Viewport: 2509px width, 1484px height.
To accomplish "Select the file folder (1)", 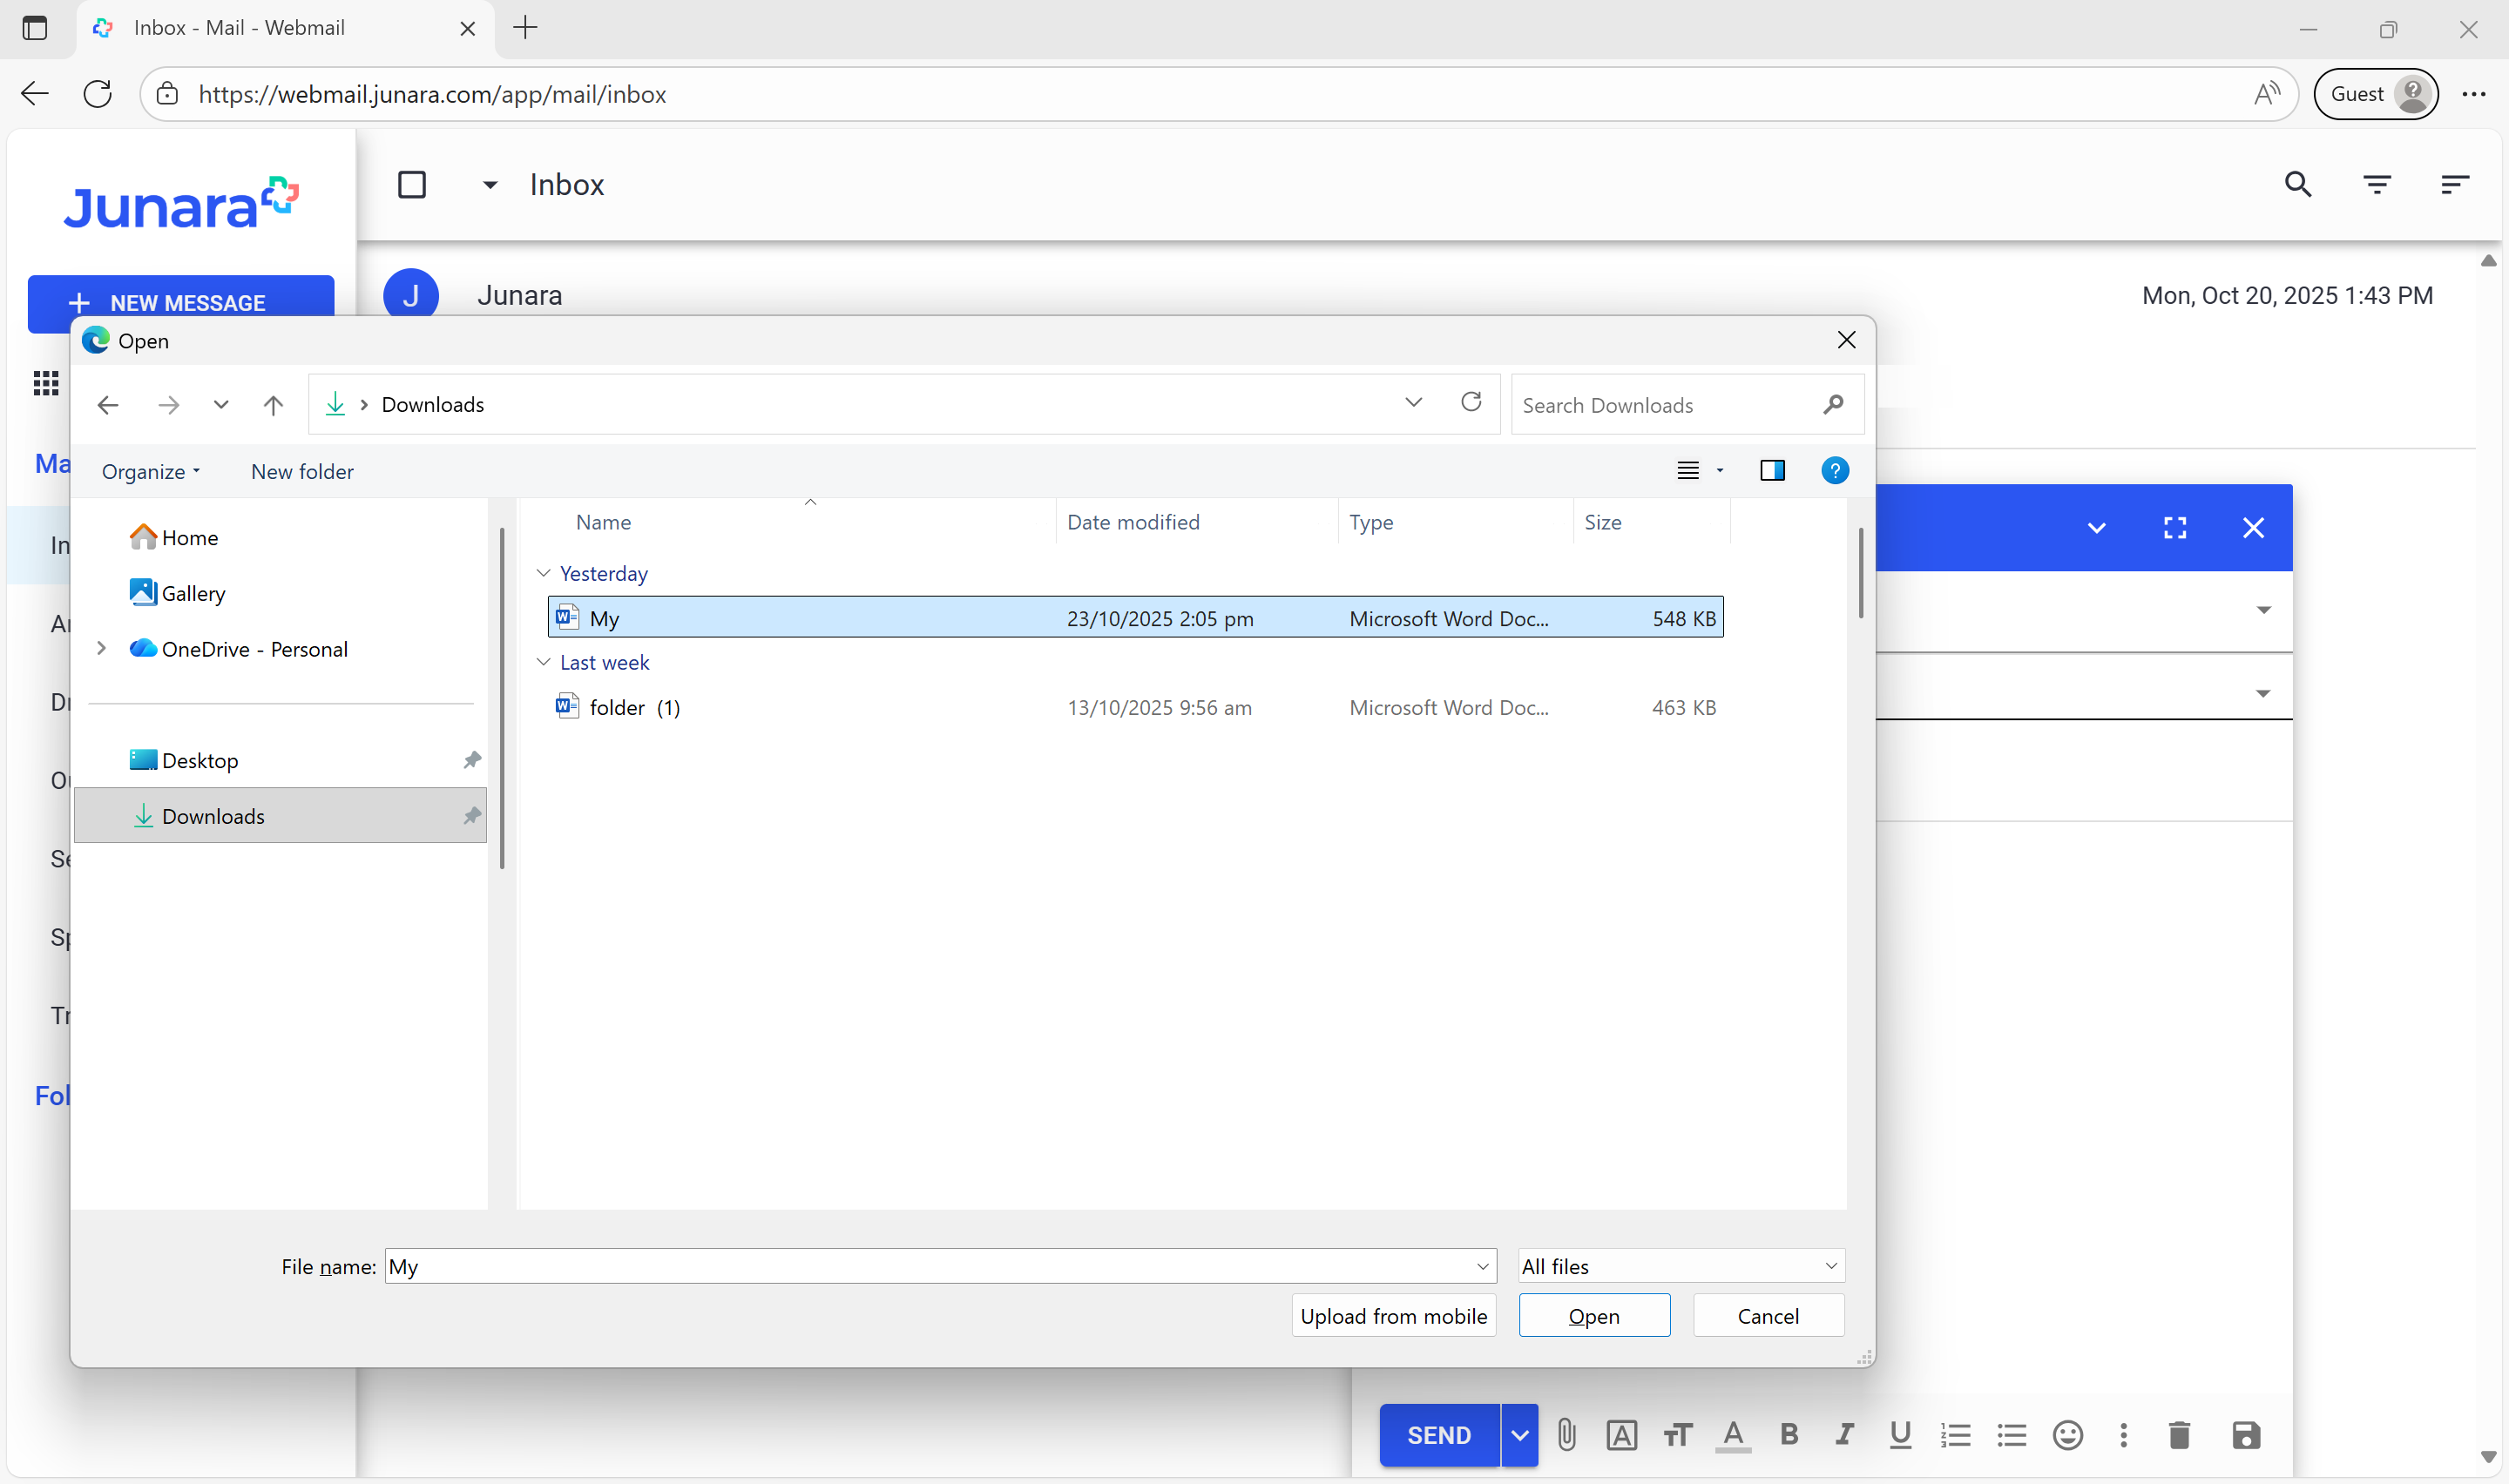I will pos(1135,707).
